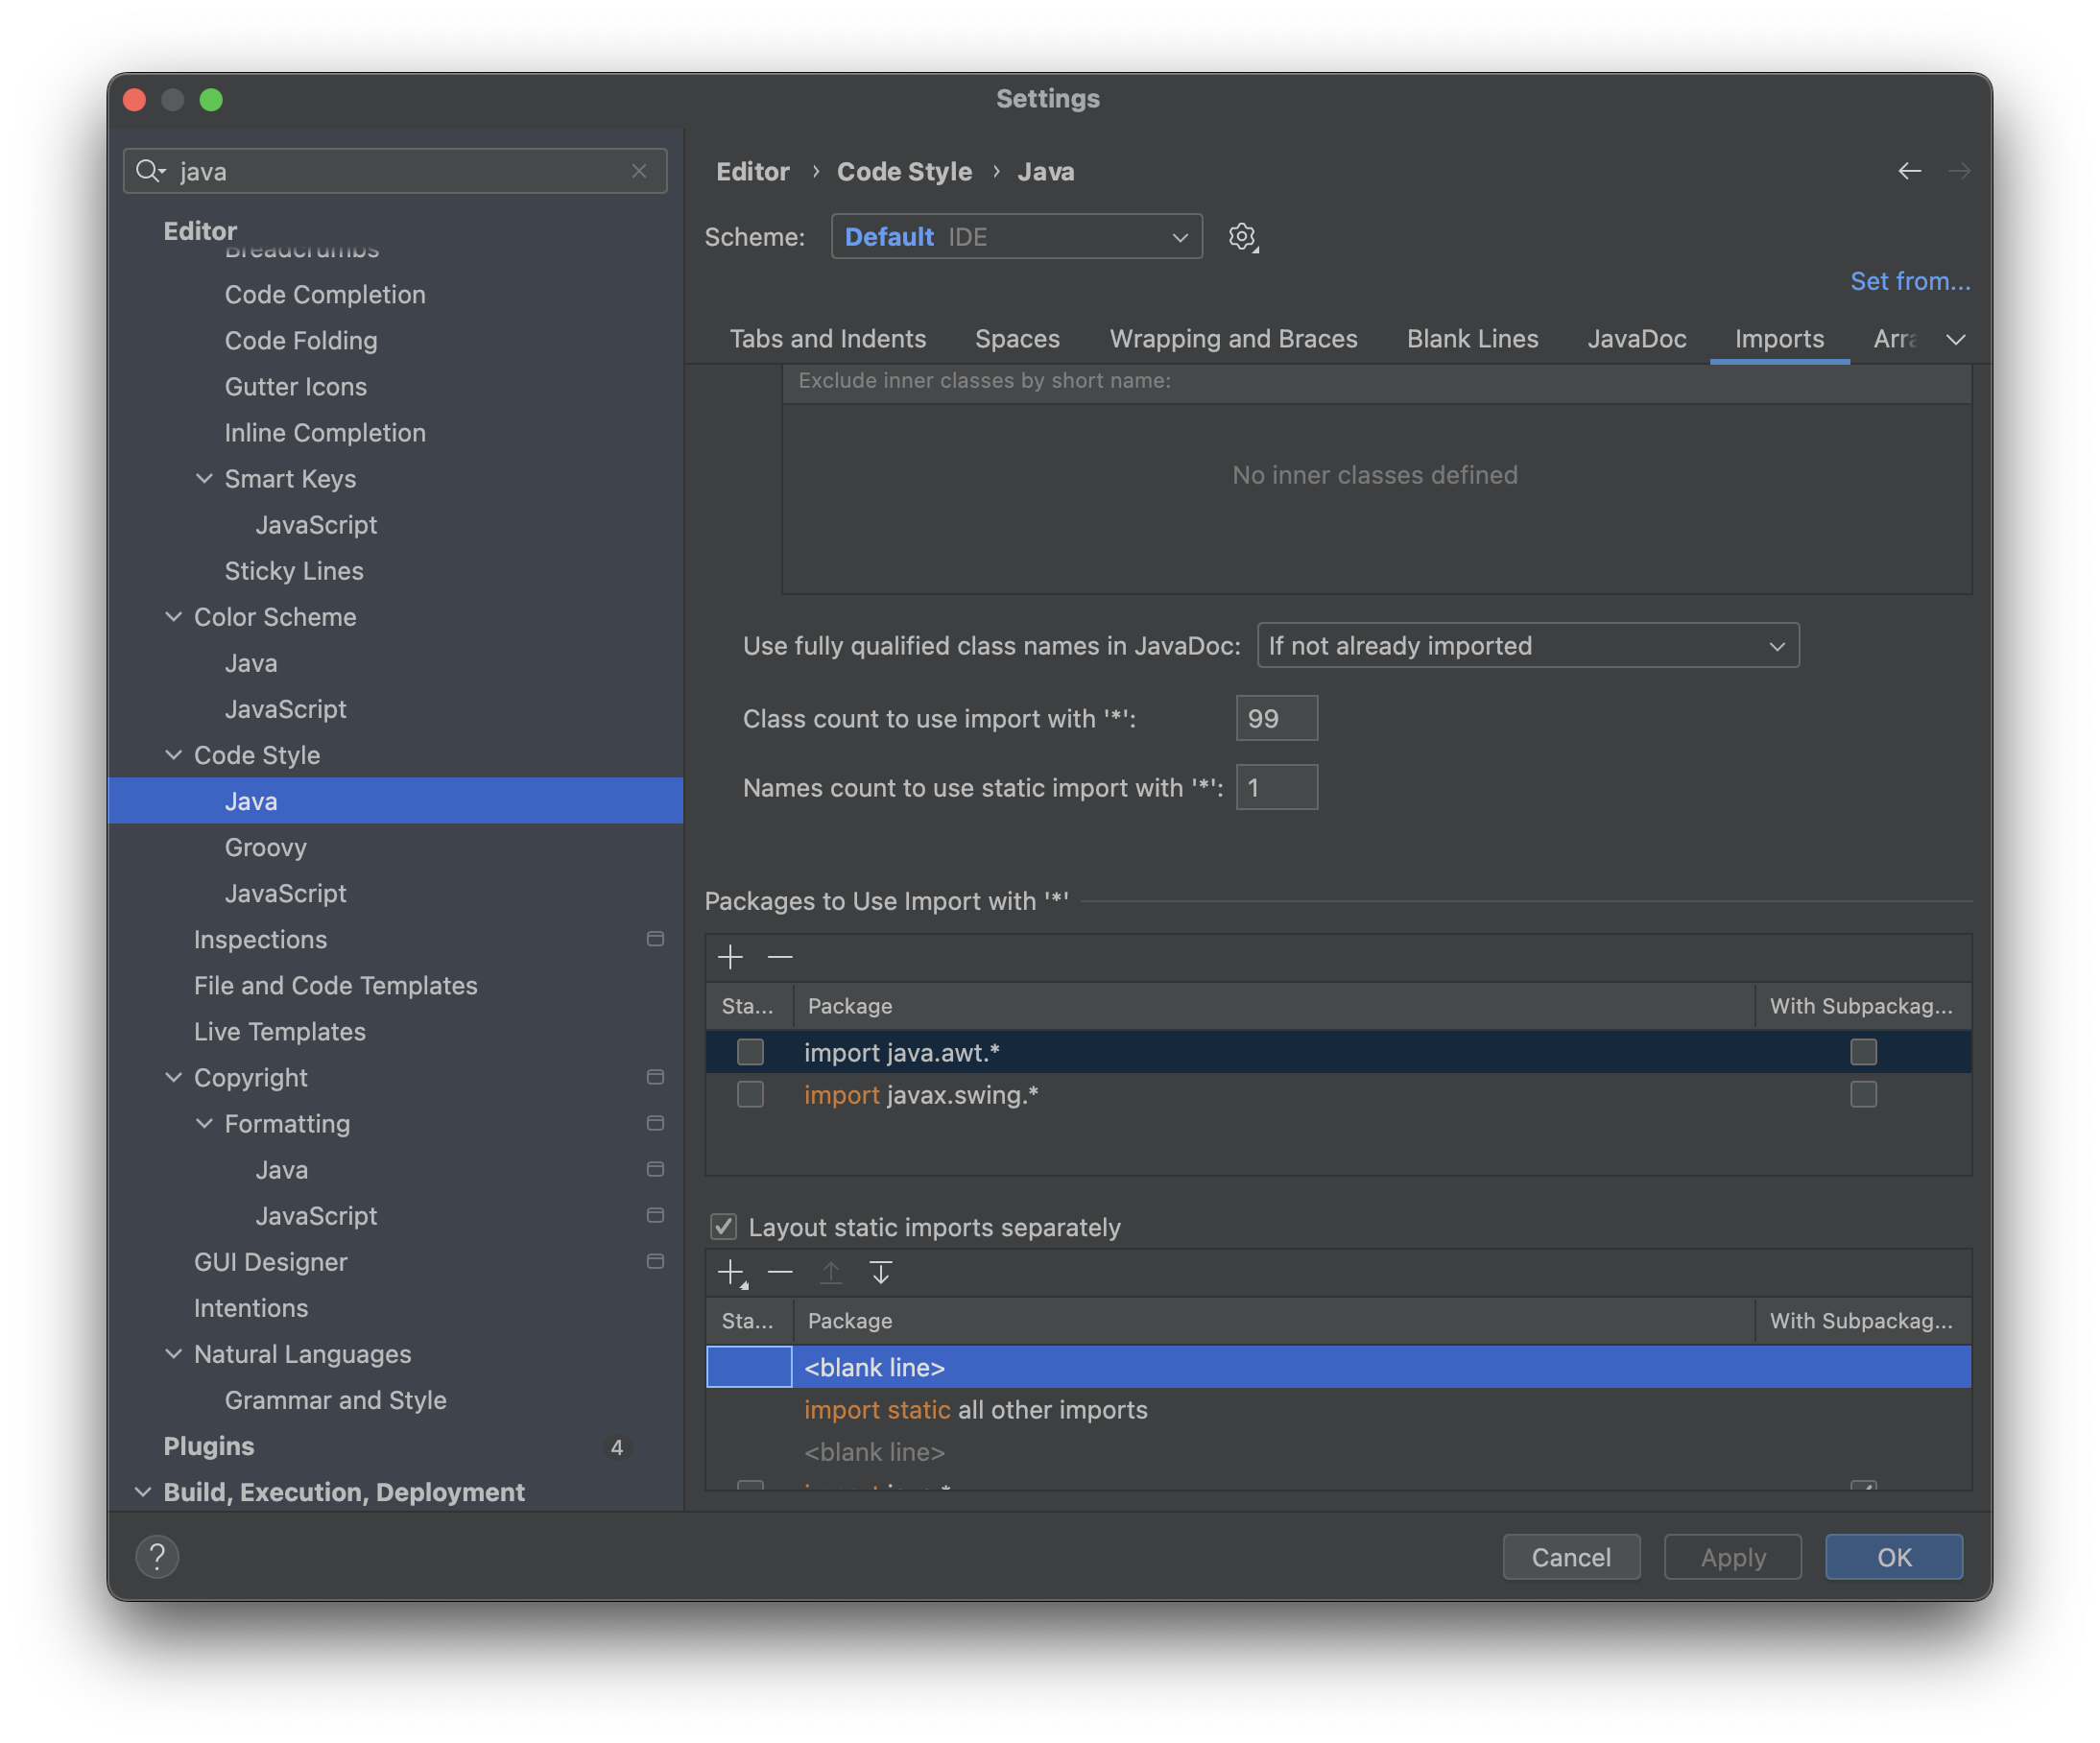The image size is (2100, 1743).
Task: Collapse the Color Scheme tree node
Action: (x=174, y=617)
